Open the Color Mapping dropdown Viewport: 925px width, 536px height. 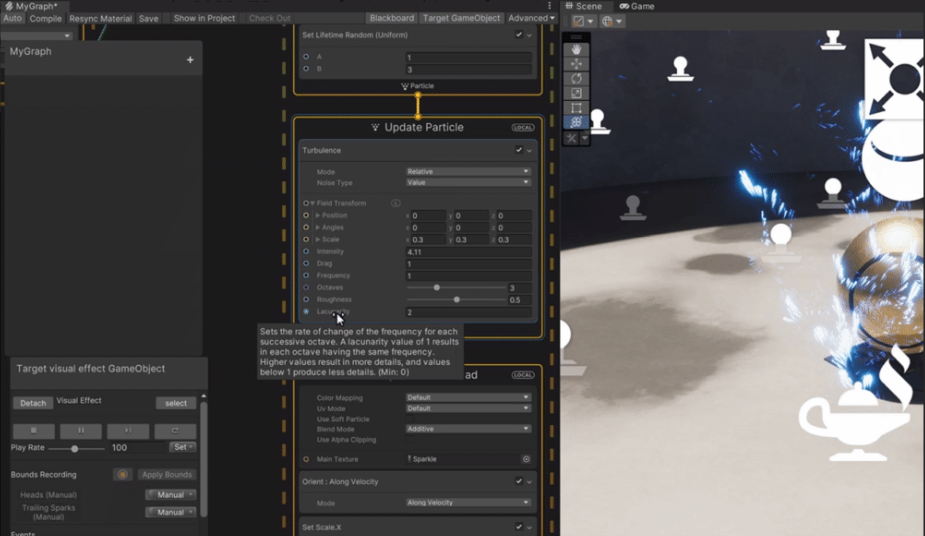pyautogui.click(x=468, y=397)
